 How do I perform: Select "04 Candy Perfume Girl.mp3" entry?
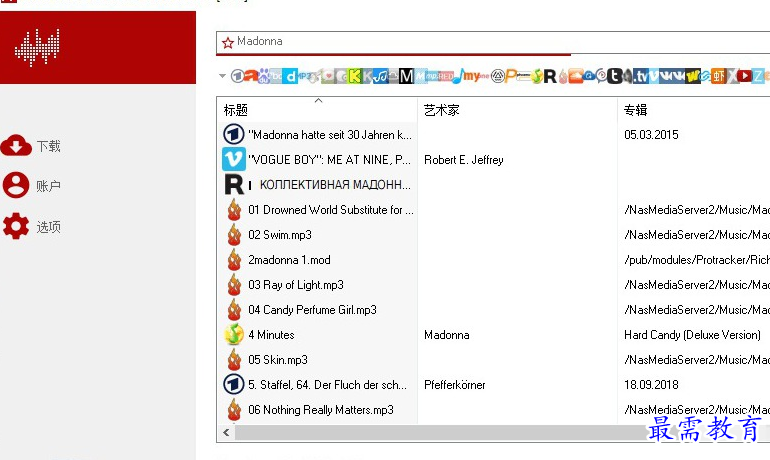312,310
